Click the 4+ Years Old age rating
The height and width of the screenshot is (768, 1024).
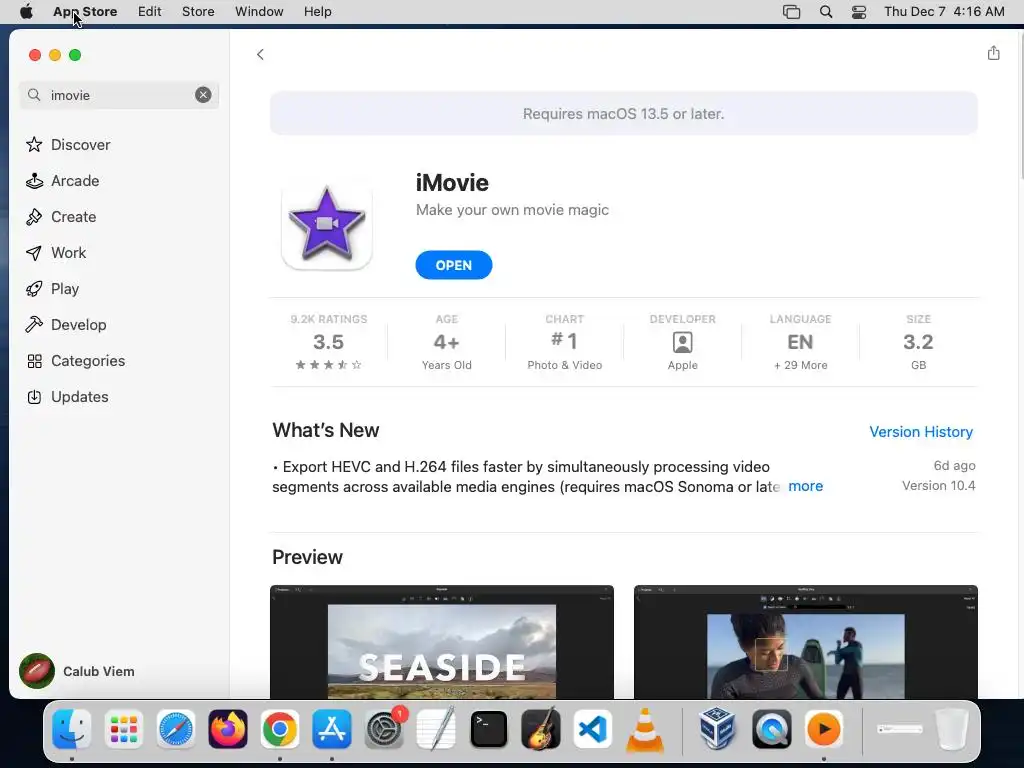tap(447, 342)
